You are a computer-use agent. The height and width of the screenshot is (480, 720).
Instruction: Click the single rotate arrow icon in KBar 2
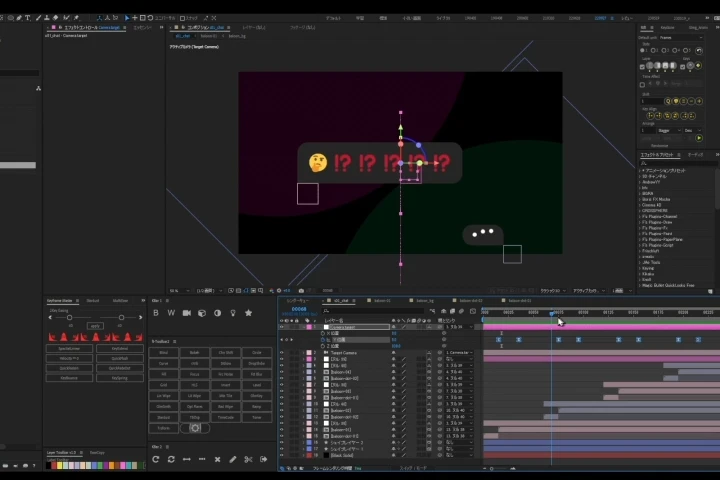pos(156,459)
